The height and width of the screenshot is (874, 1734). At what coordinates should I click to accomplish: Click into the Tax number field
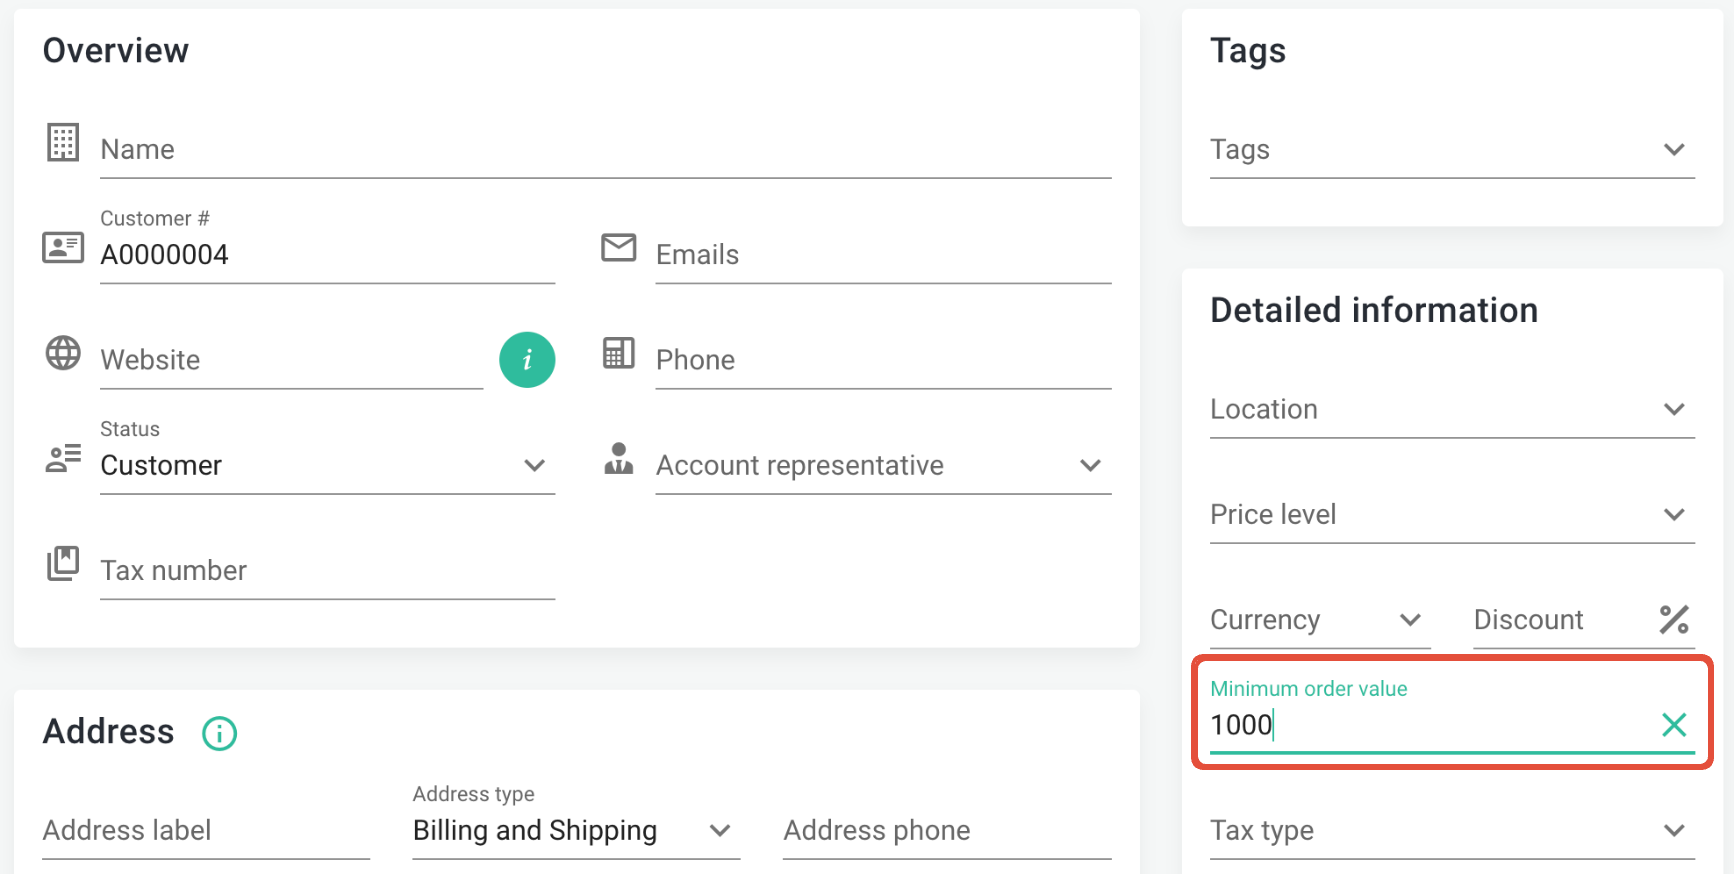pos(327,571)
